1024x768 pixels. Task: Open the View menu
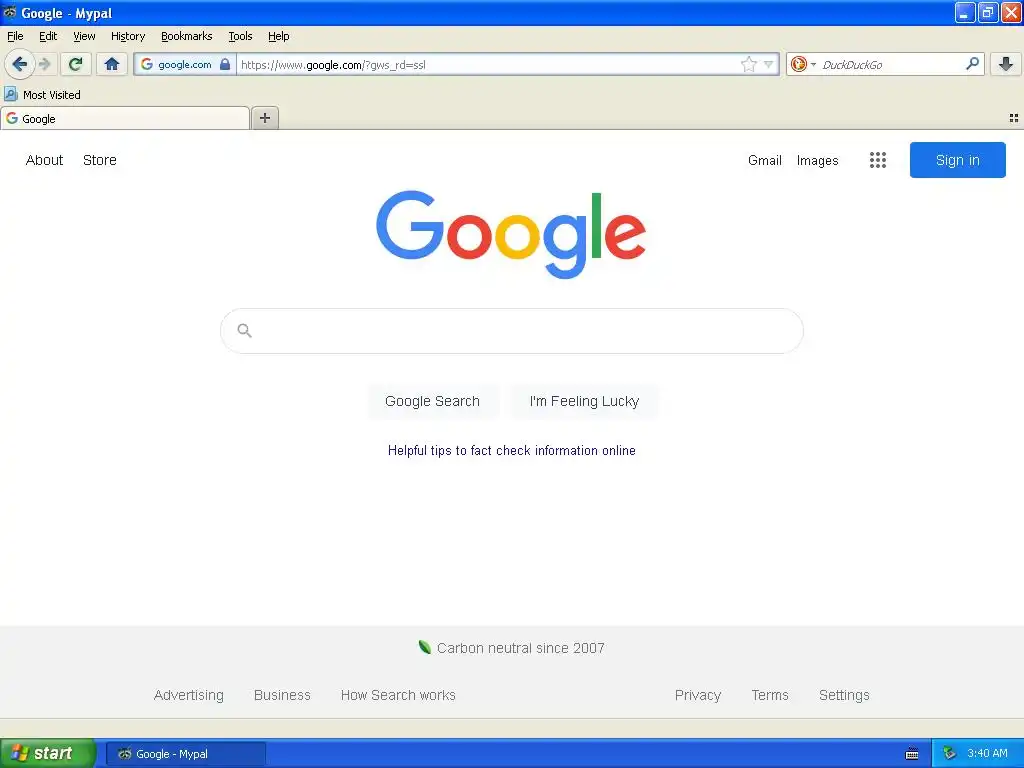click(x=84, y=36)
